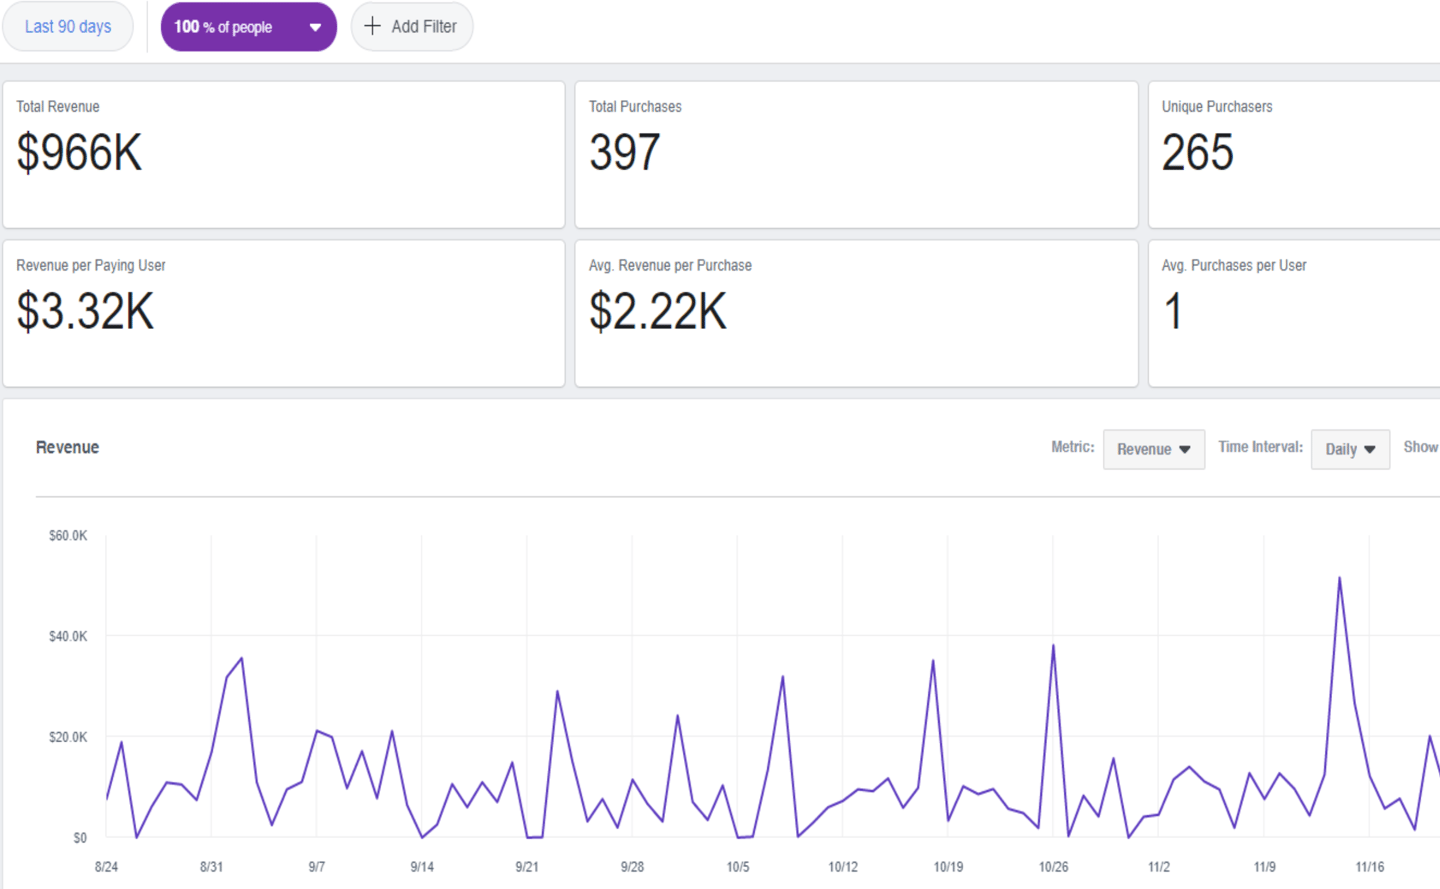Click the tallest revenue peak on the chart
This screenshot has height=889, width=1440.
1339,578
